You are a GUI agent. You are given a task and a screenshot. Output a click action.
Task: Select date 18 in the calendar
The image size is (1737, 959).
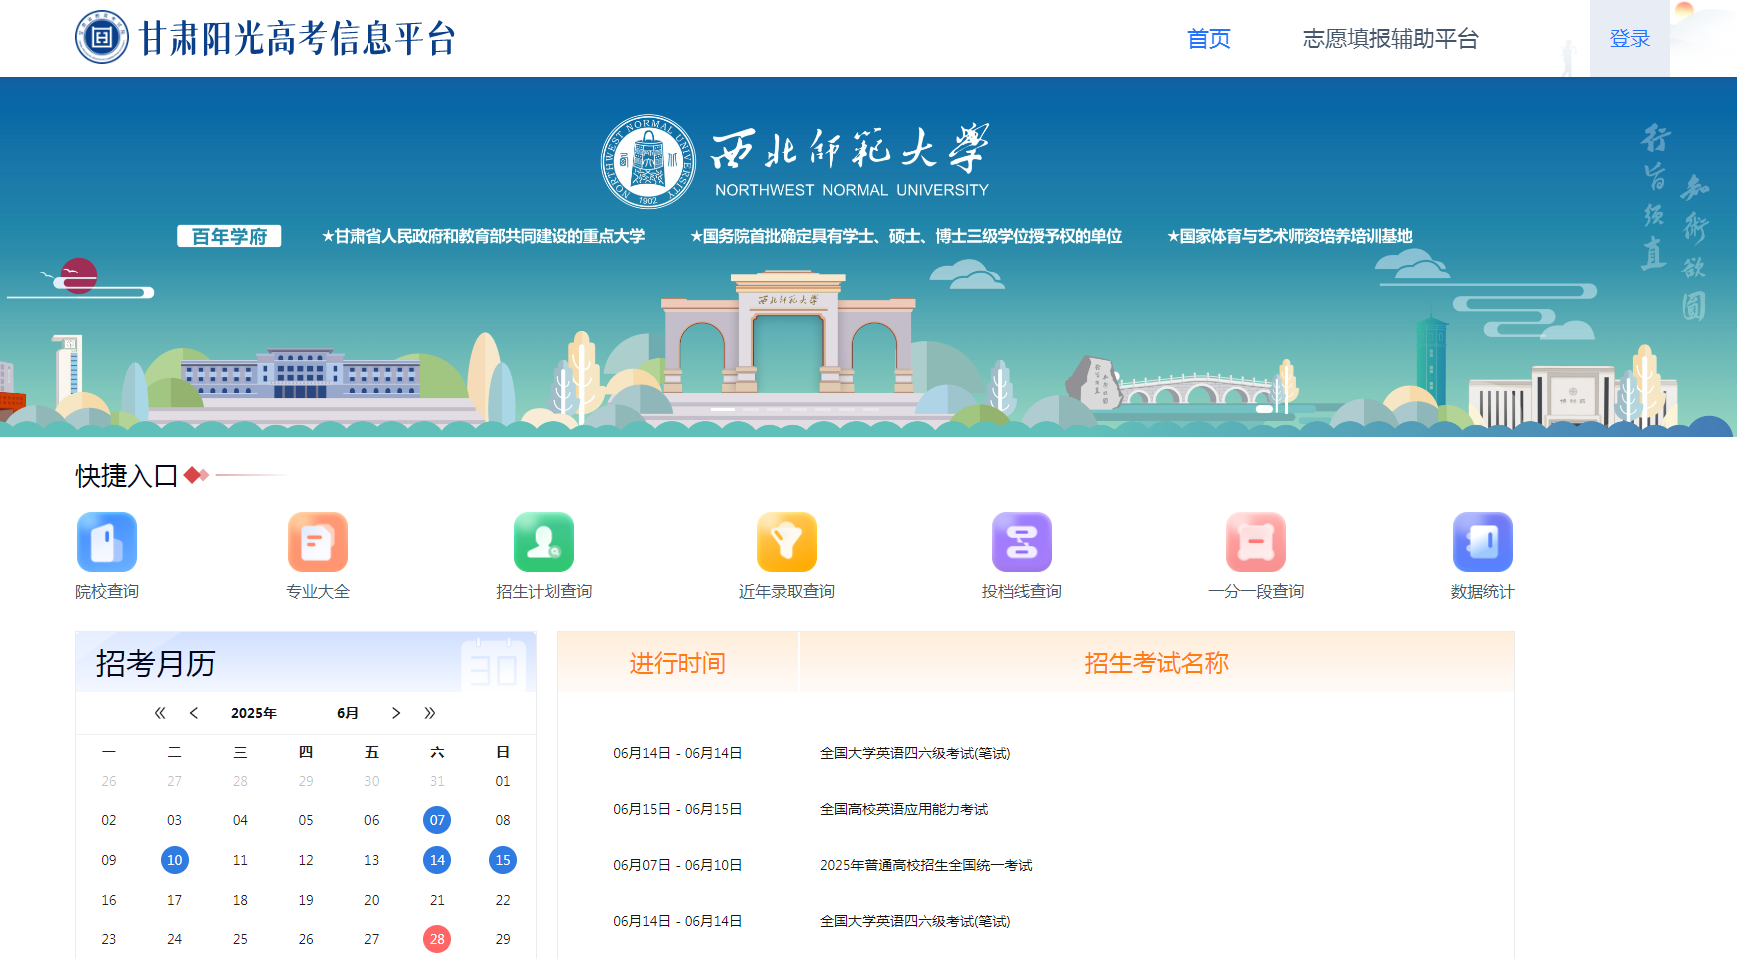point(240,900)
